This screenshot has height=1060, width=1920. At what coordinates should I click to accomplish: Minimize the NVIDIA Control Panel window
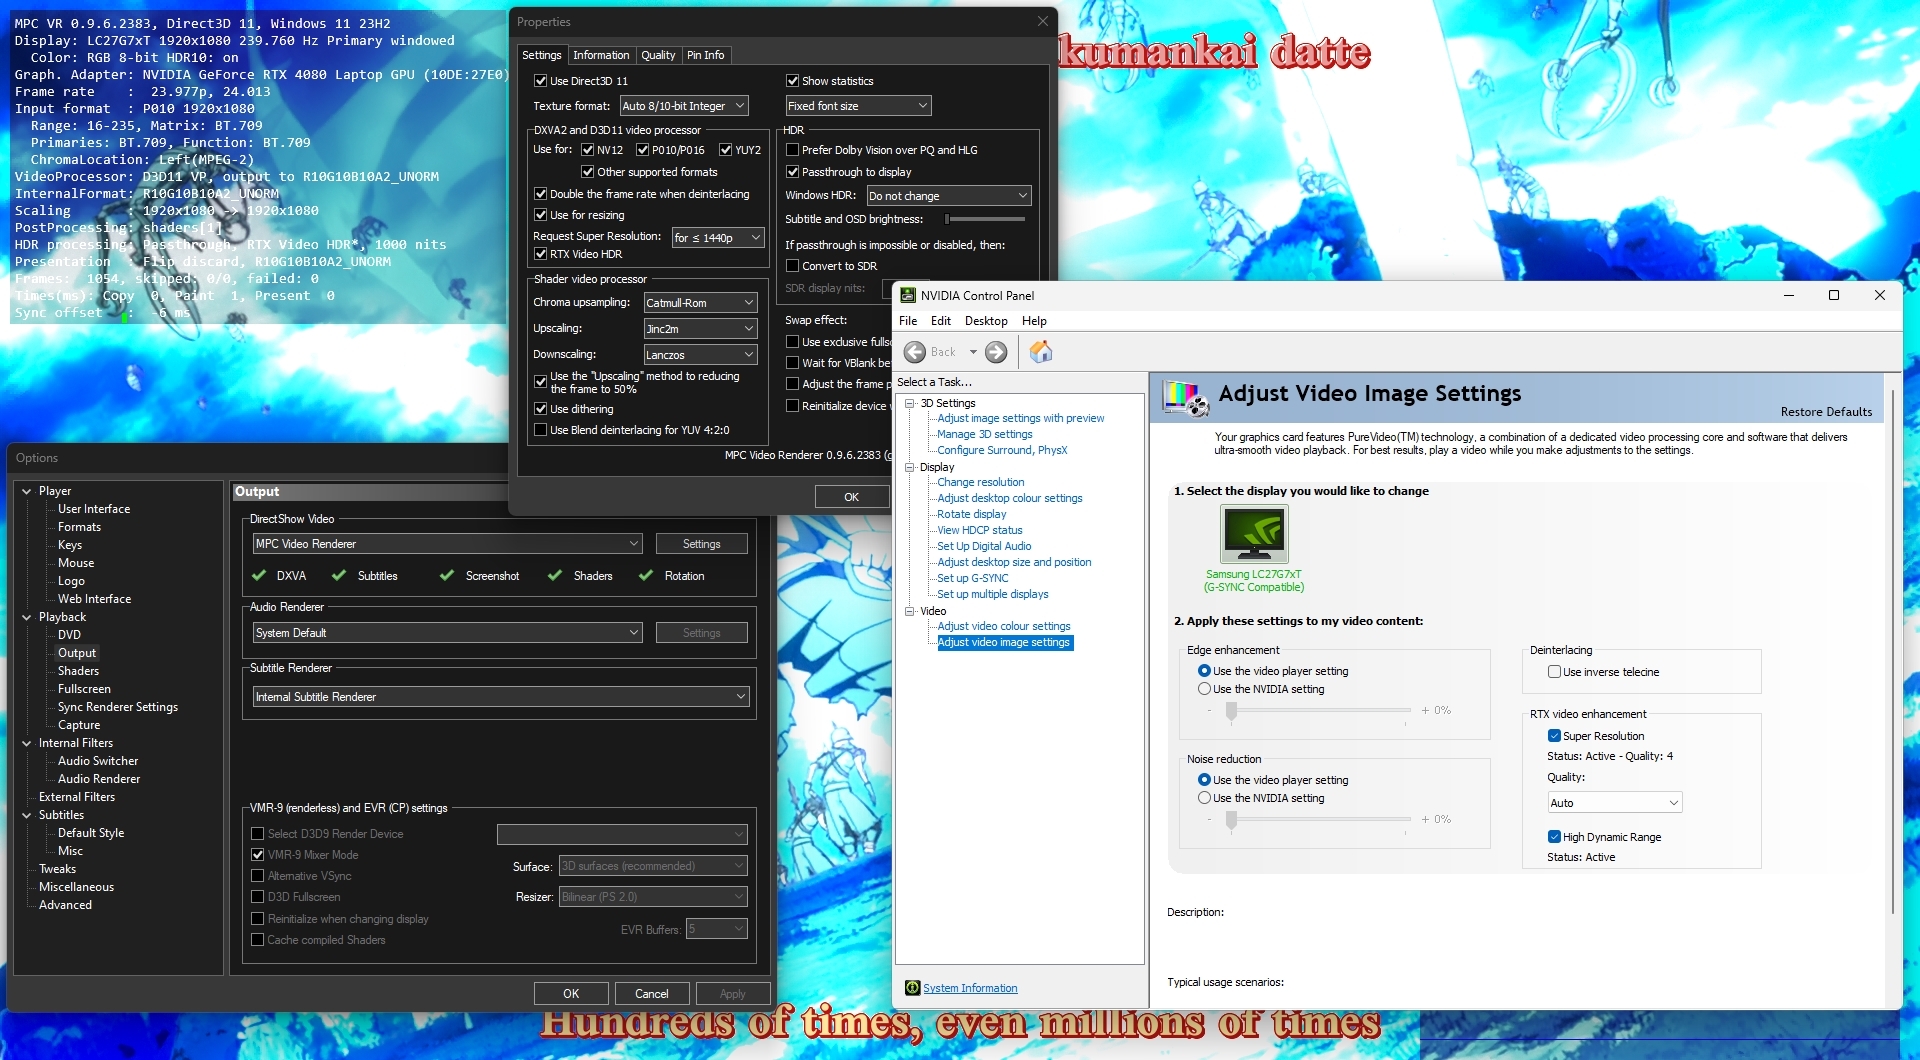tap(1789, 295)
